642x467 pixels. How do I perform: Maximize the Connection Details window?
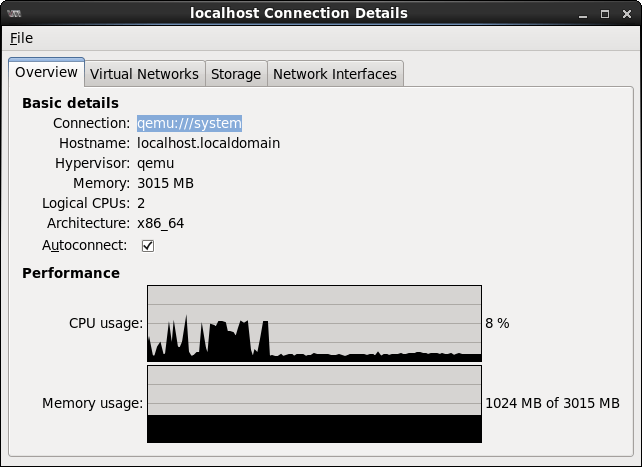pyautogui.click(x=605, y=13)
